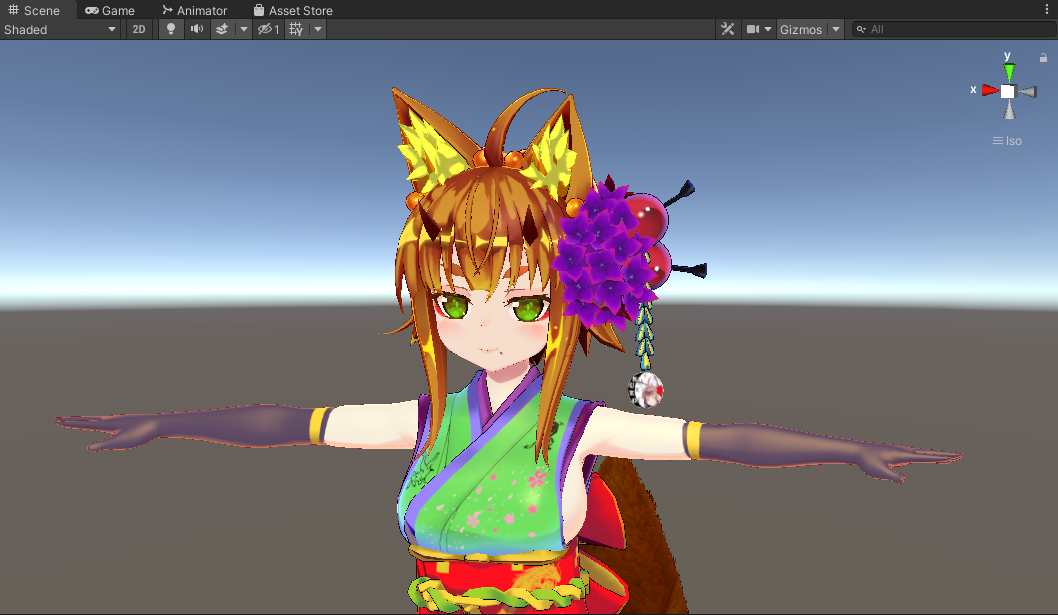
Task: Click the scene effects (skybox) icon
Action: [222, 29]
